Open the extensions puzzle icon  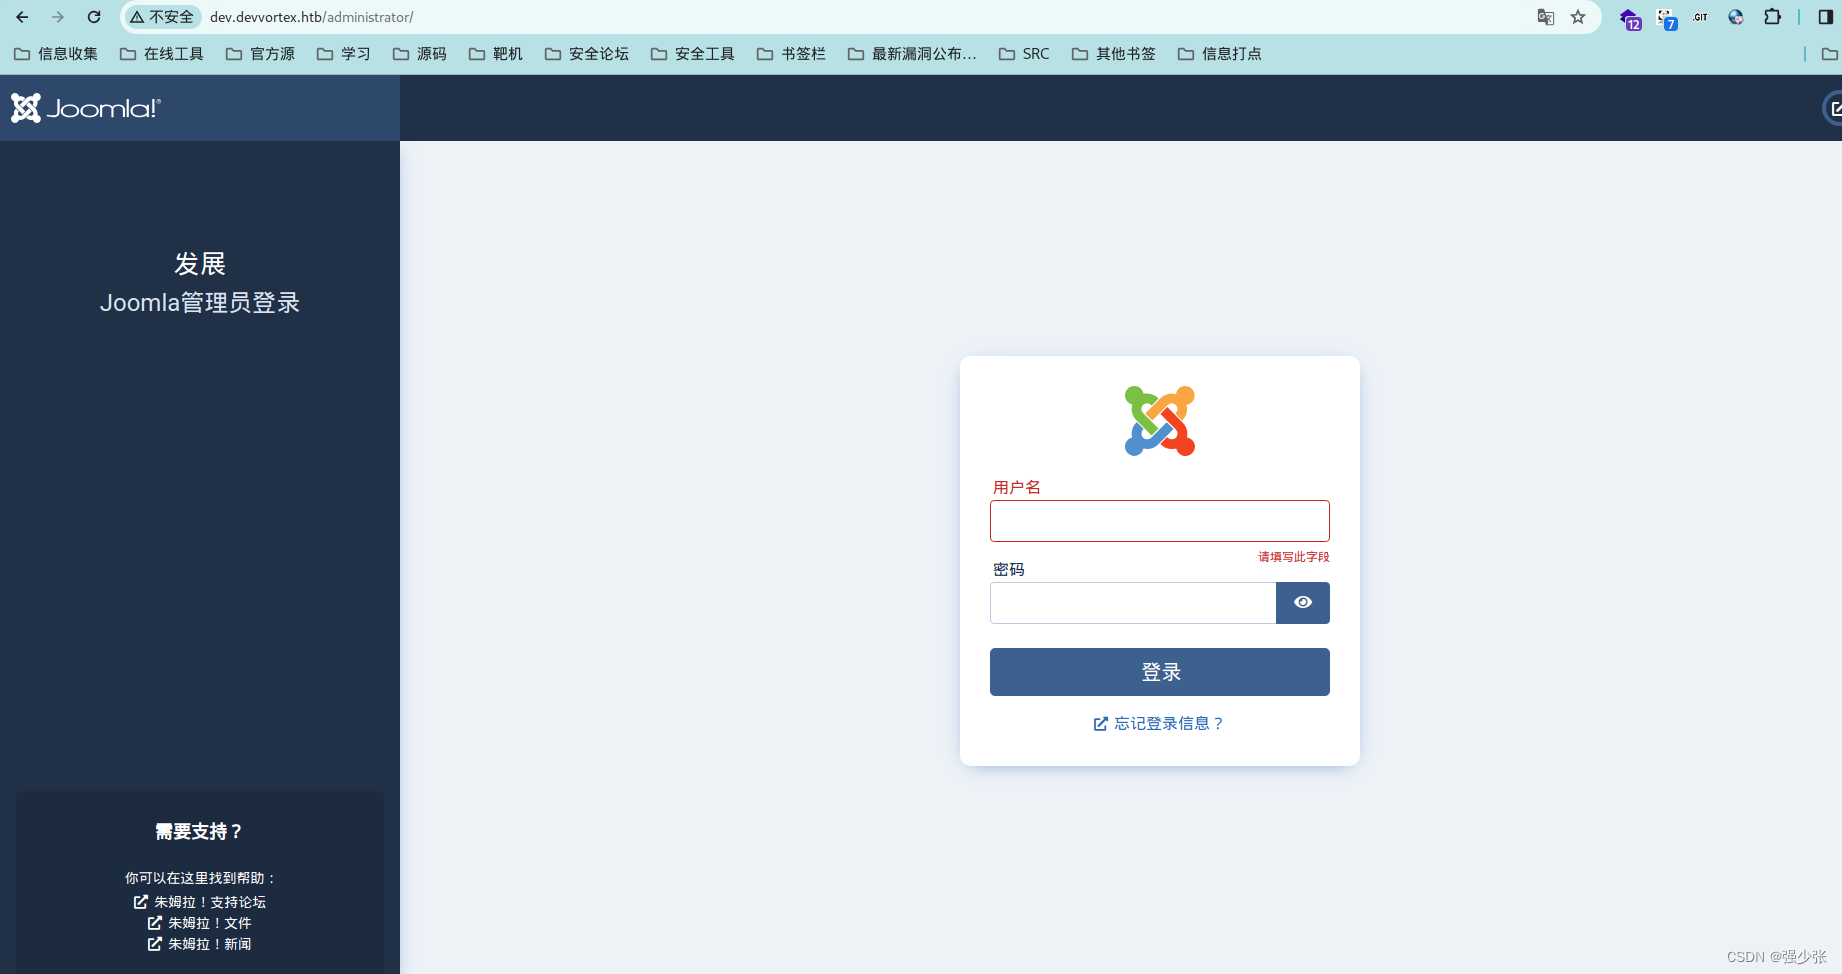1772,17
